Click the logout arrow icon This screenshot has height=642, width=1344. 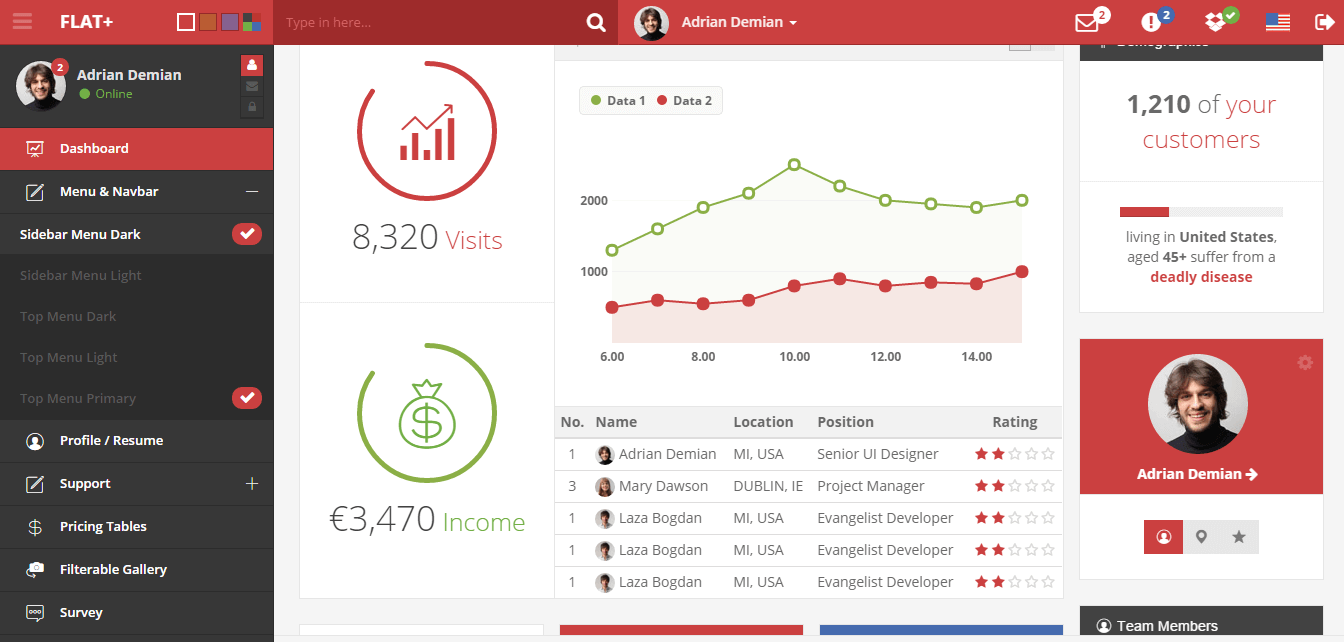tap(1325, 22)
